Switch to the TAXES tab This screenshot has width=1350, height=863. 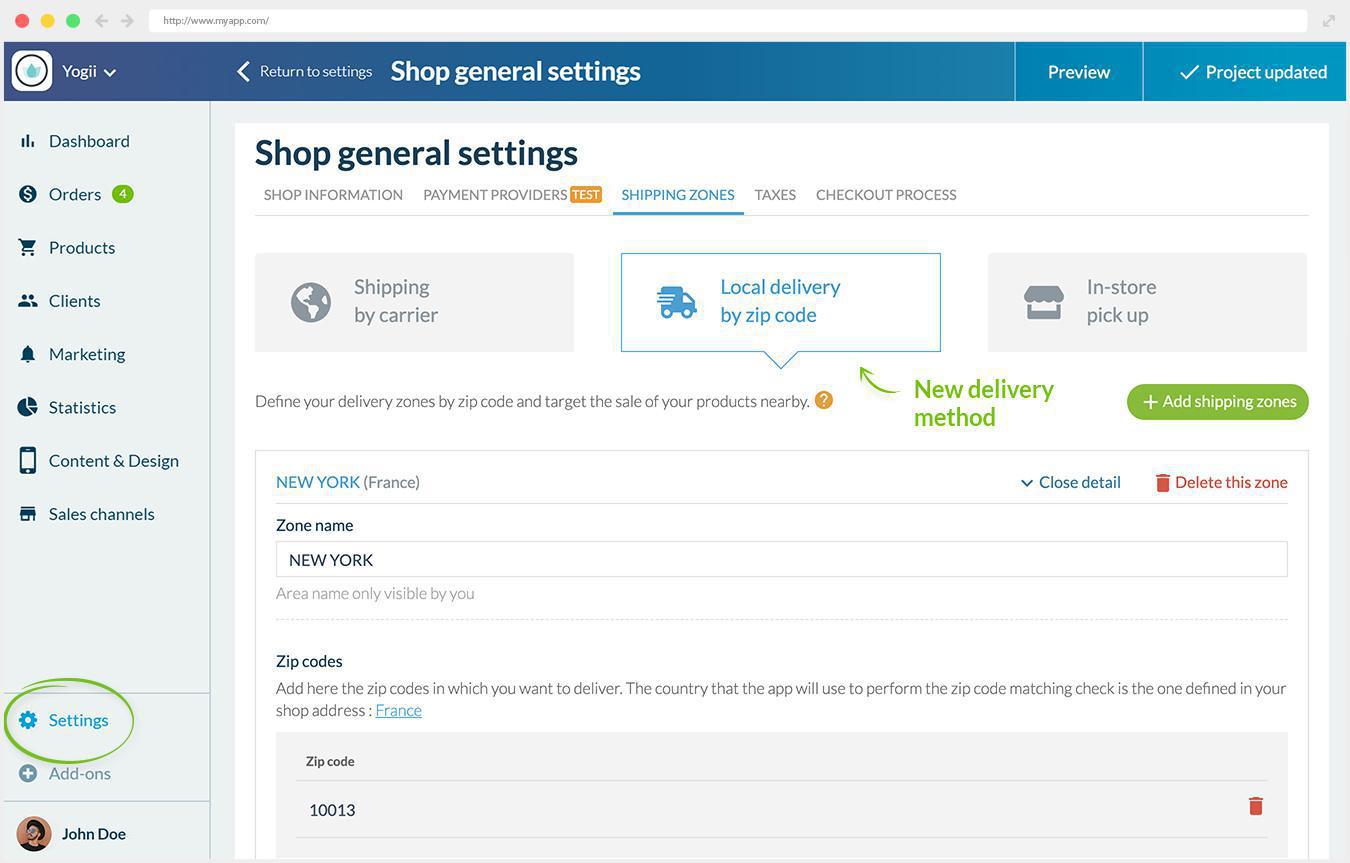click(775, 194)
